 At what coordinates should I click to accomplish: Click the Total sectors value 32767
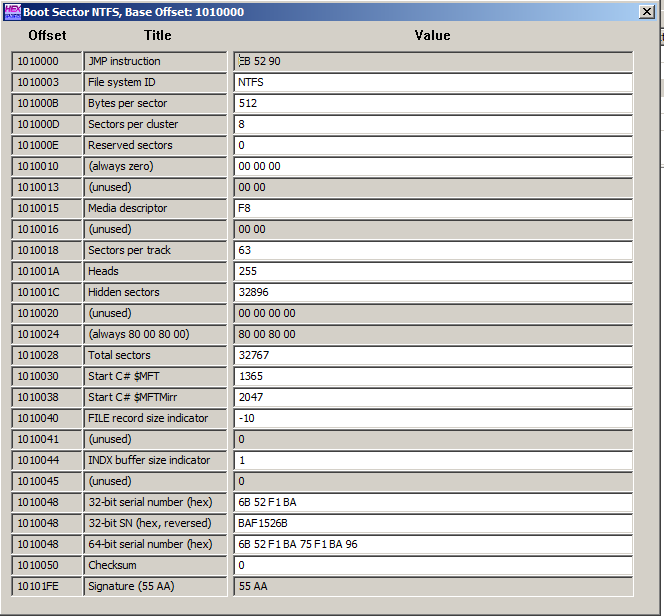click(433, 355)
